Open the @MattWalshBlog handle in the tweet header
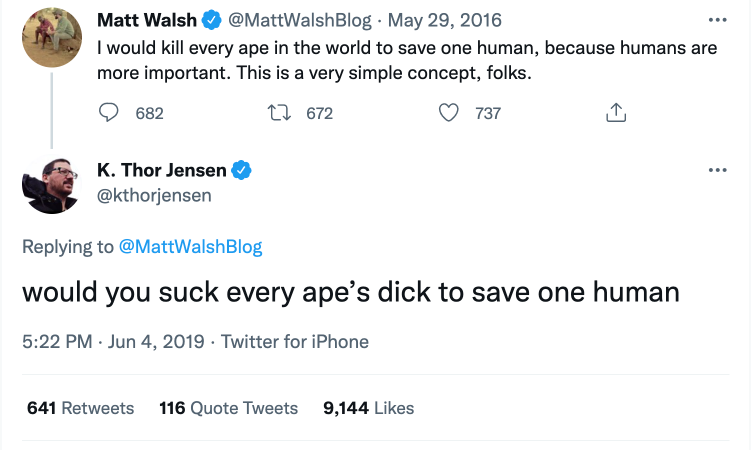 click(x=299, y=20)
